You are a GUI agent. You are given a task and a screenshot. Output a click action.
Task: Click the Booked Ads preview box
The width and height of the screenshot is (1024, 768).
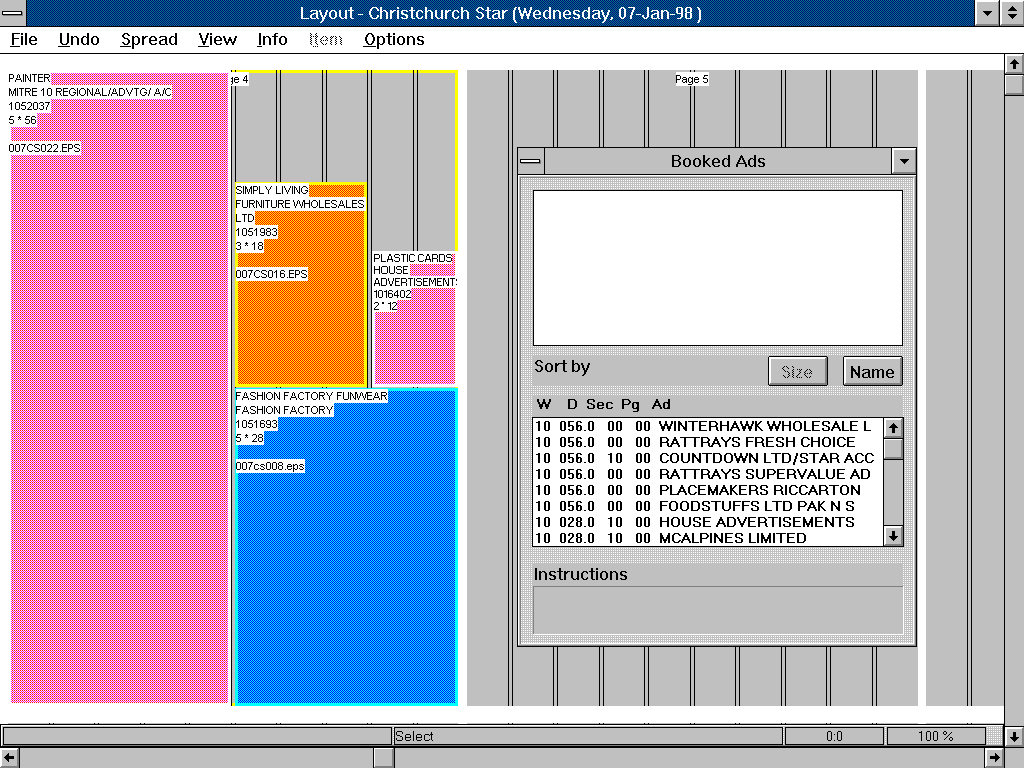[718, 268]
